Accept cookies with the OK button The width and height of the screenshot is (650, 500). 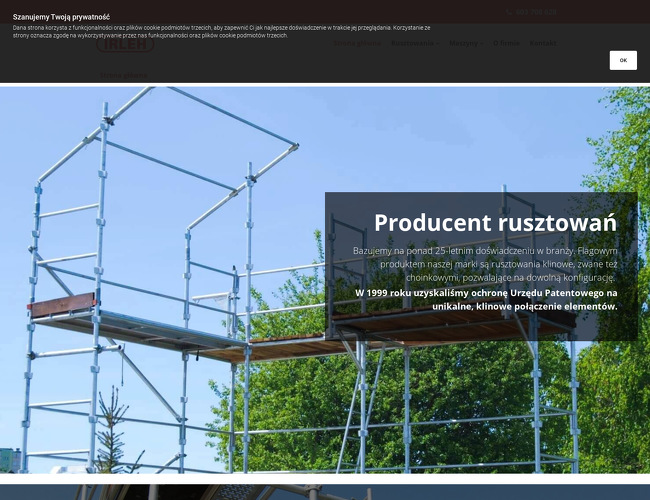(x=623, y=61)
